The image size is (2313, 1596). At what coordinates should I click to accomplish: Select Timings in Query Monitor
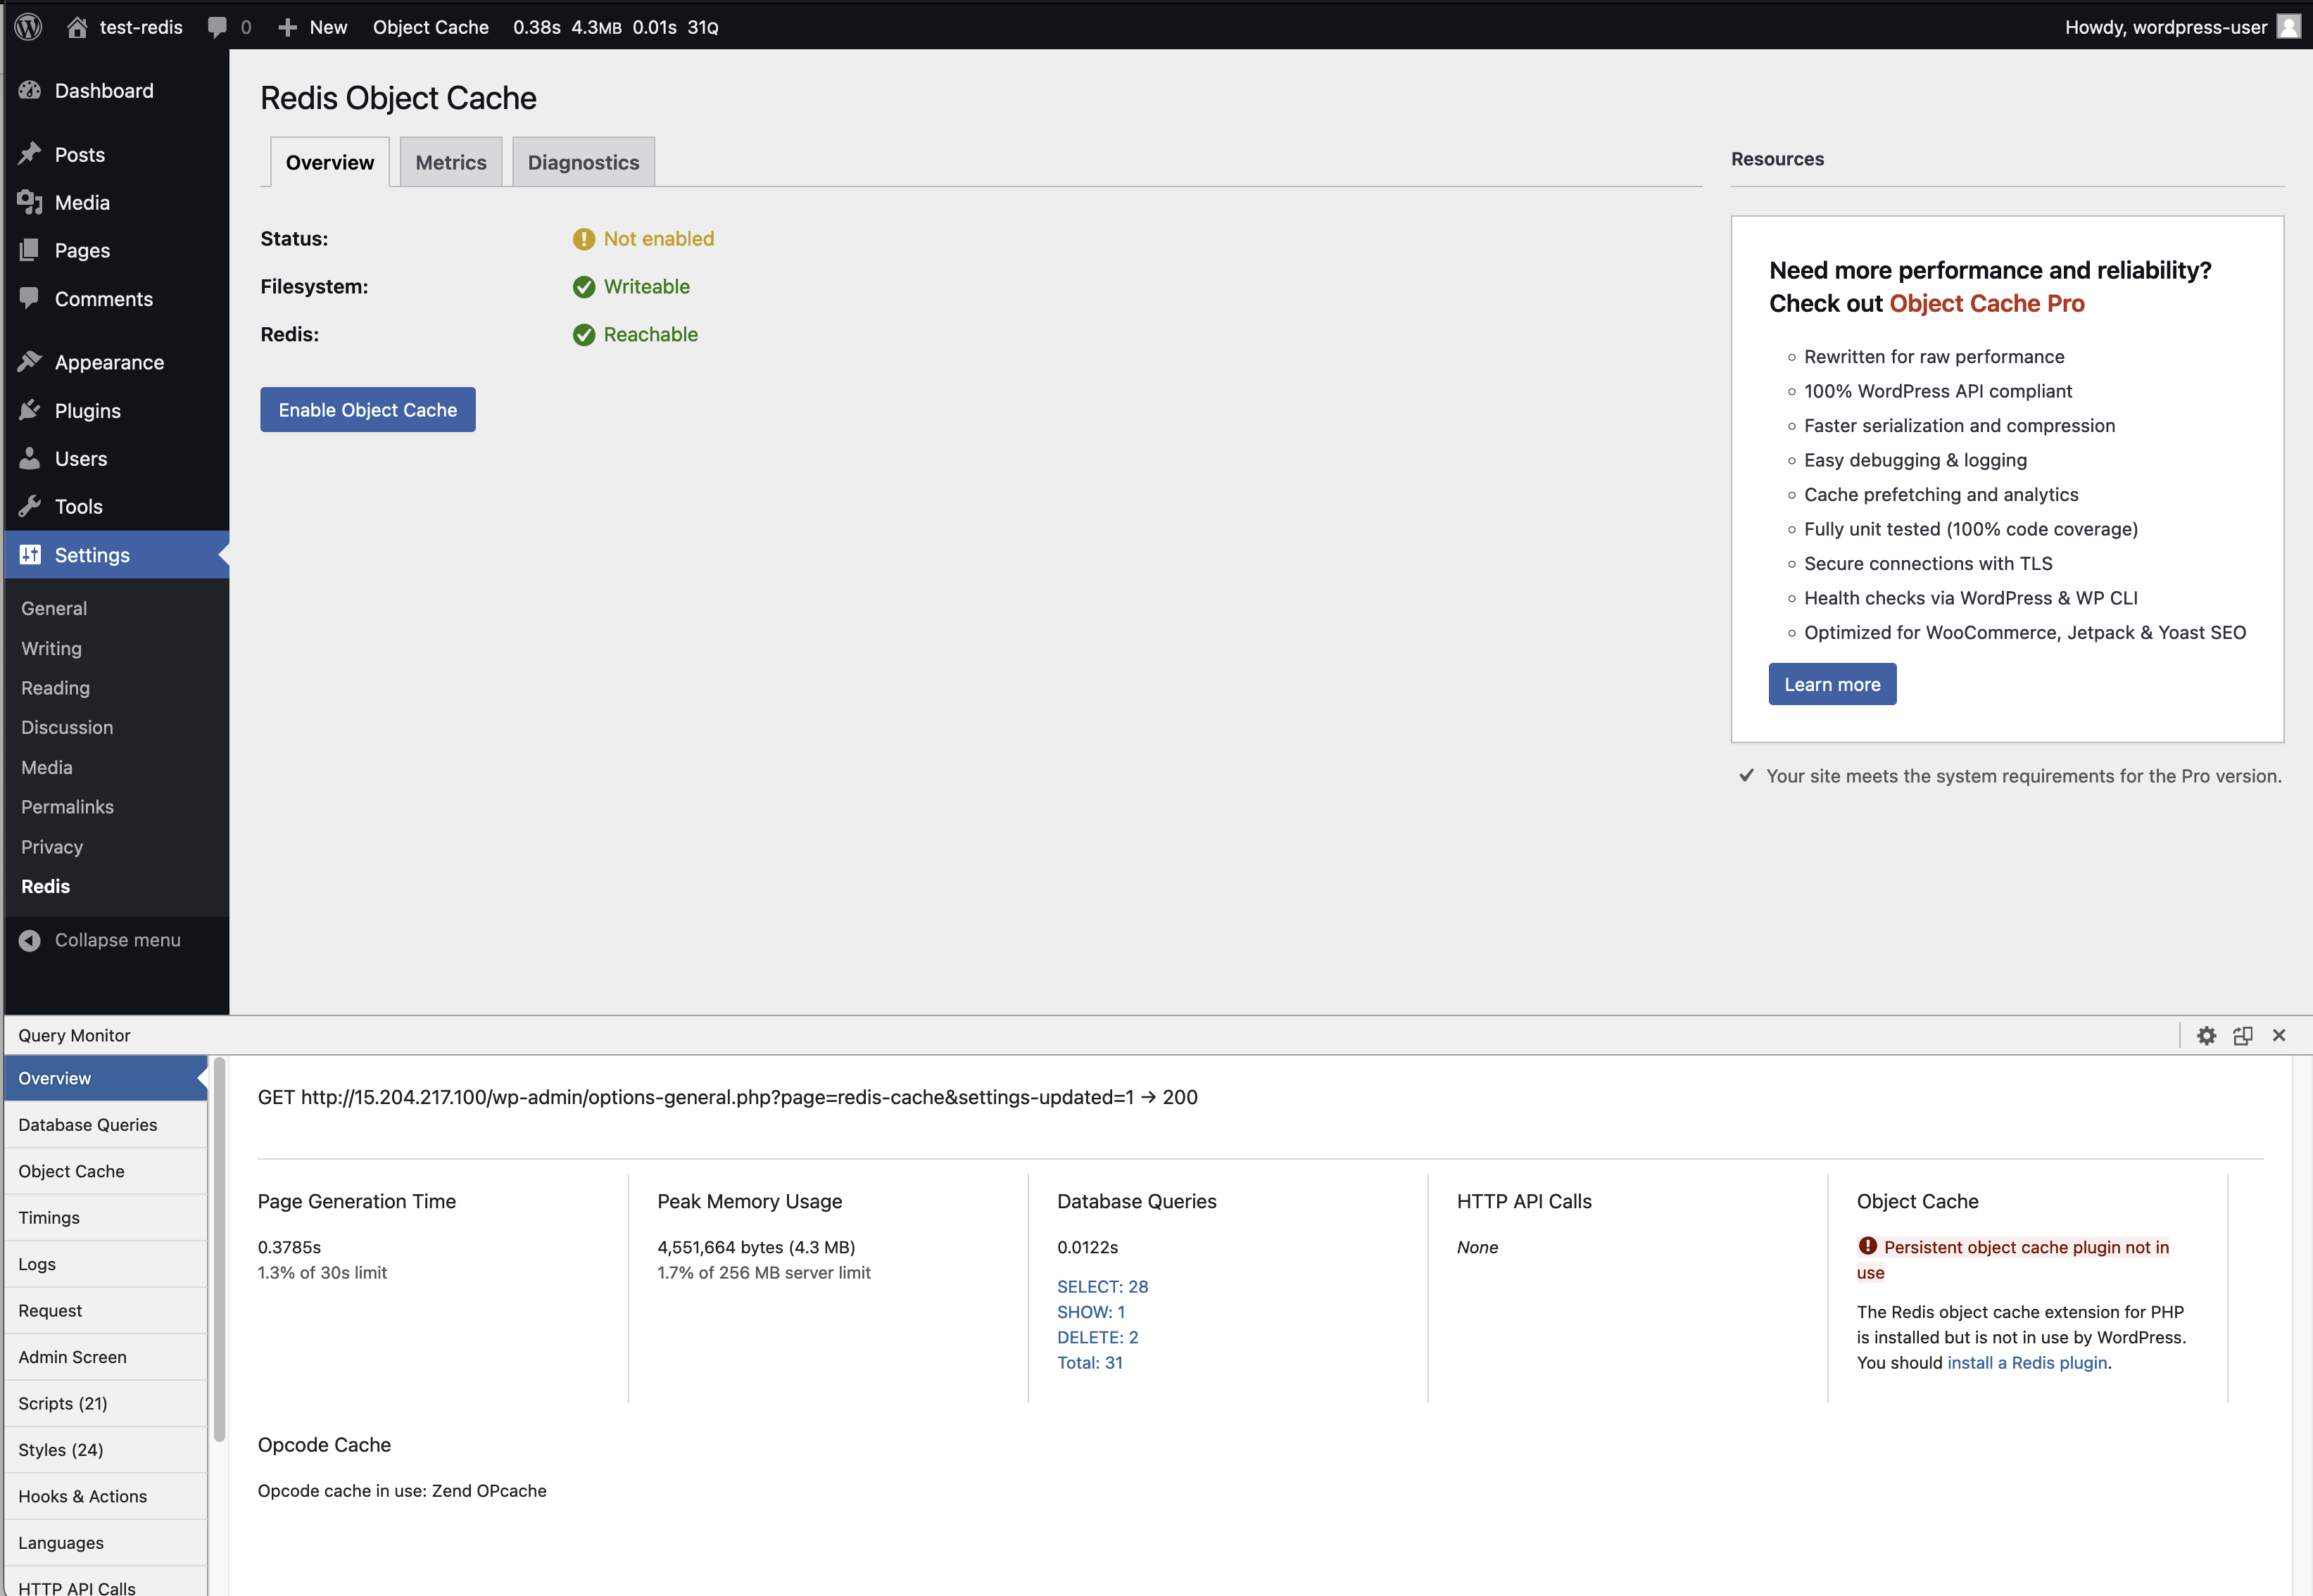tap(106, 1217)
